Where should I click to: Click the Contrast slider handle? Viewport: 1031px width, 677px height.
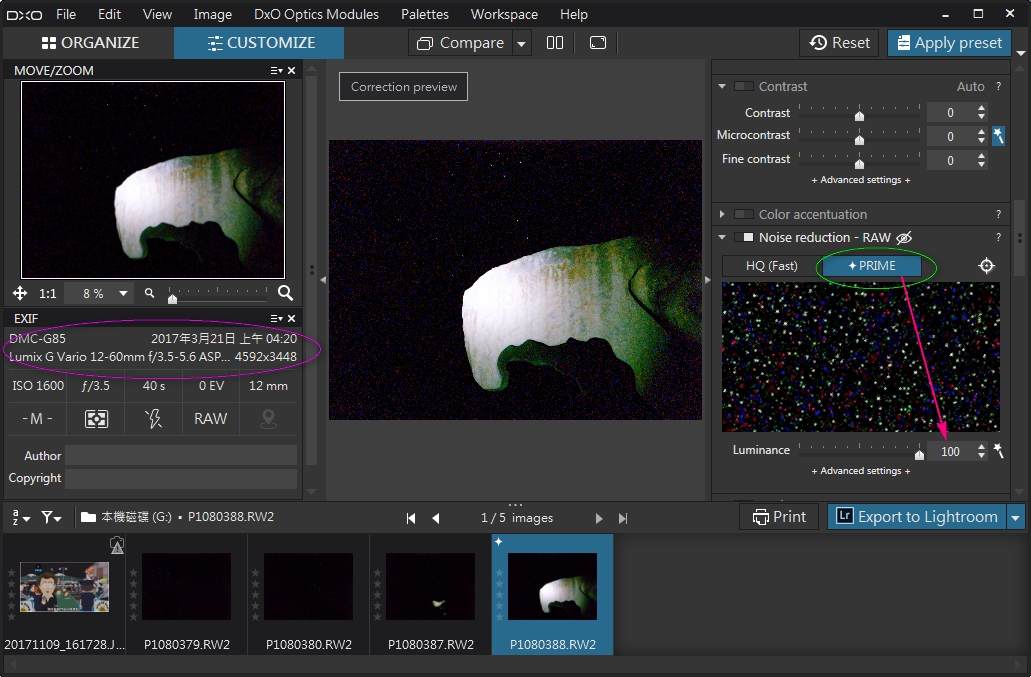(859, 116)
